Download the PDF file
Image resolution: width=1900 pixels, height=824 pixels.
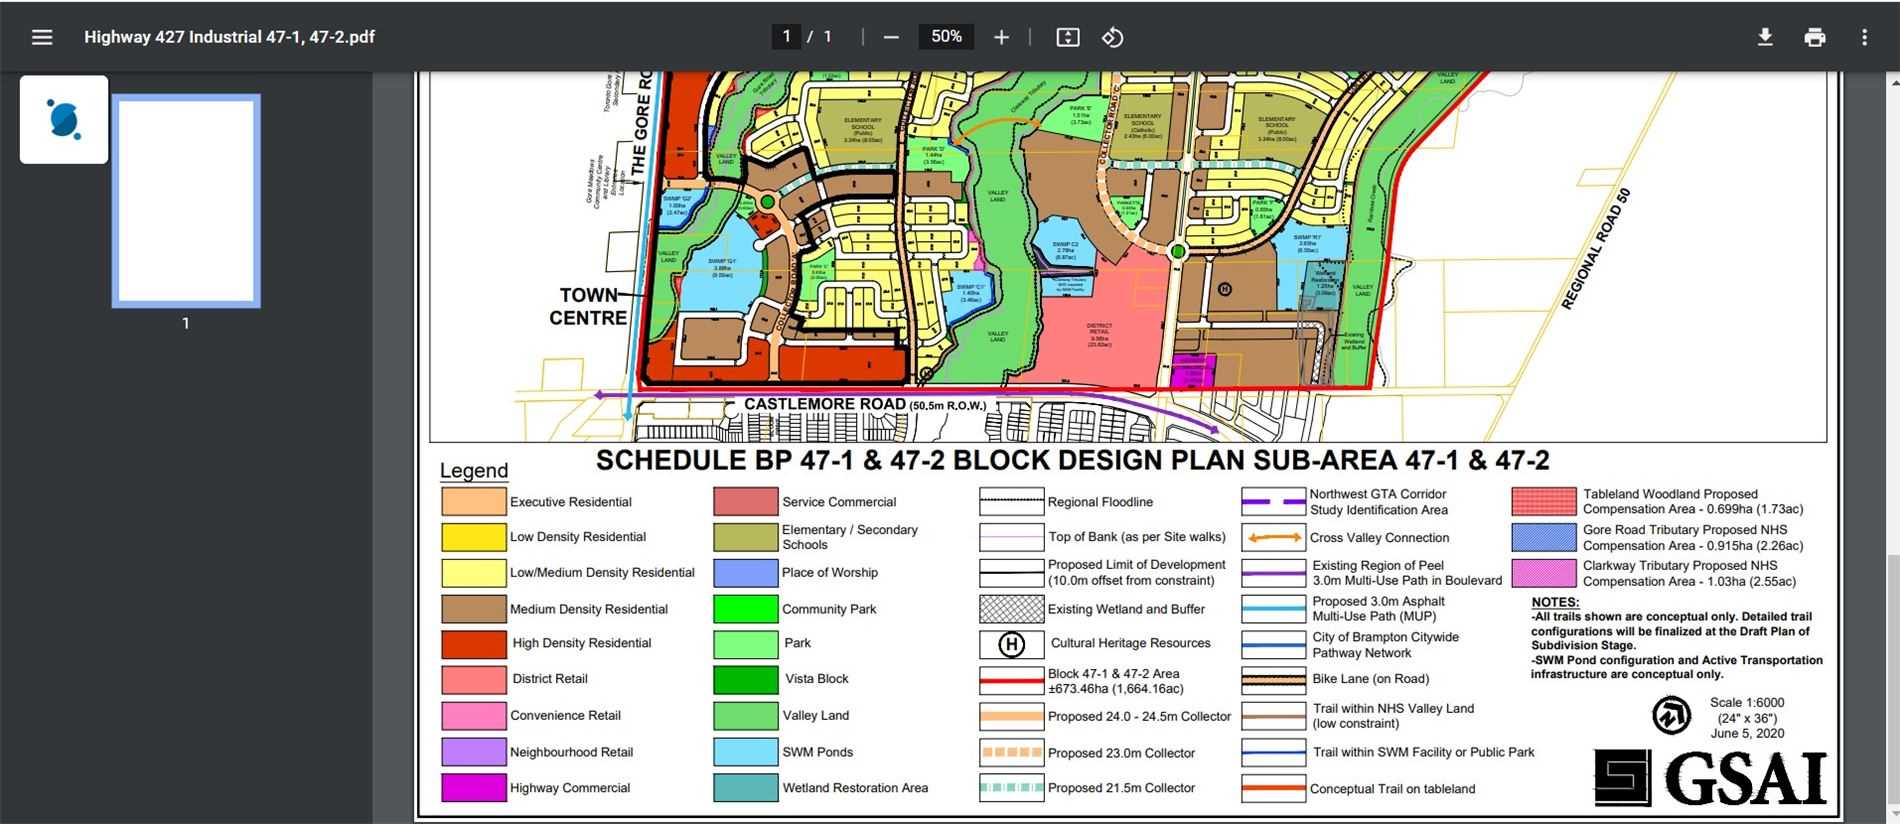tap(1765, 37)
